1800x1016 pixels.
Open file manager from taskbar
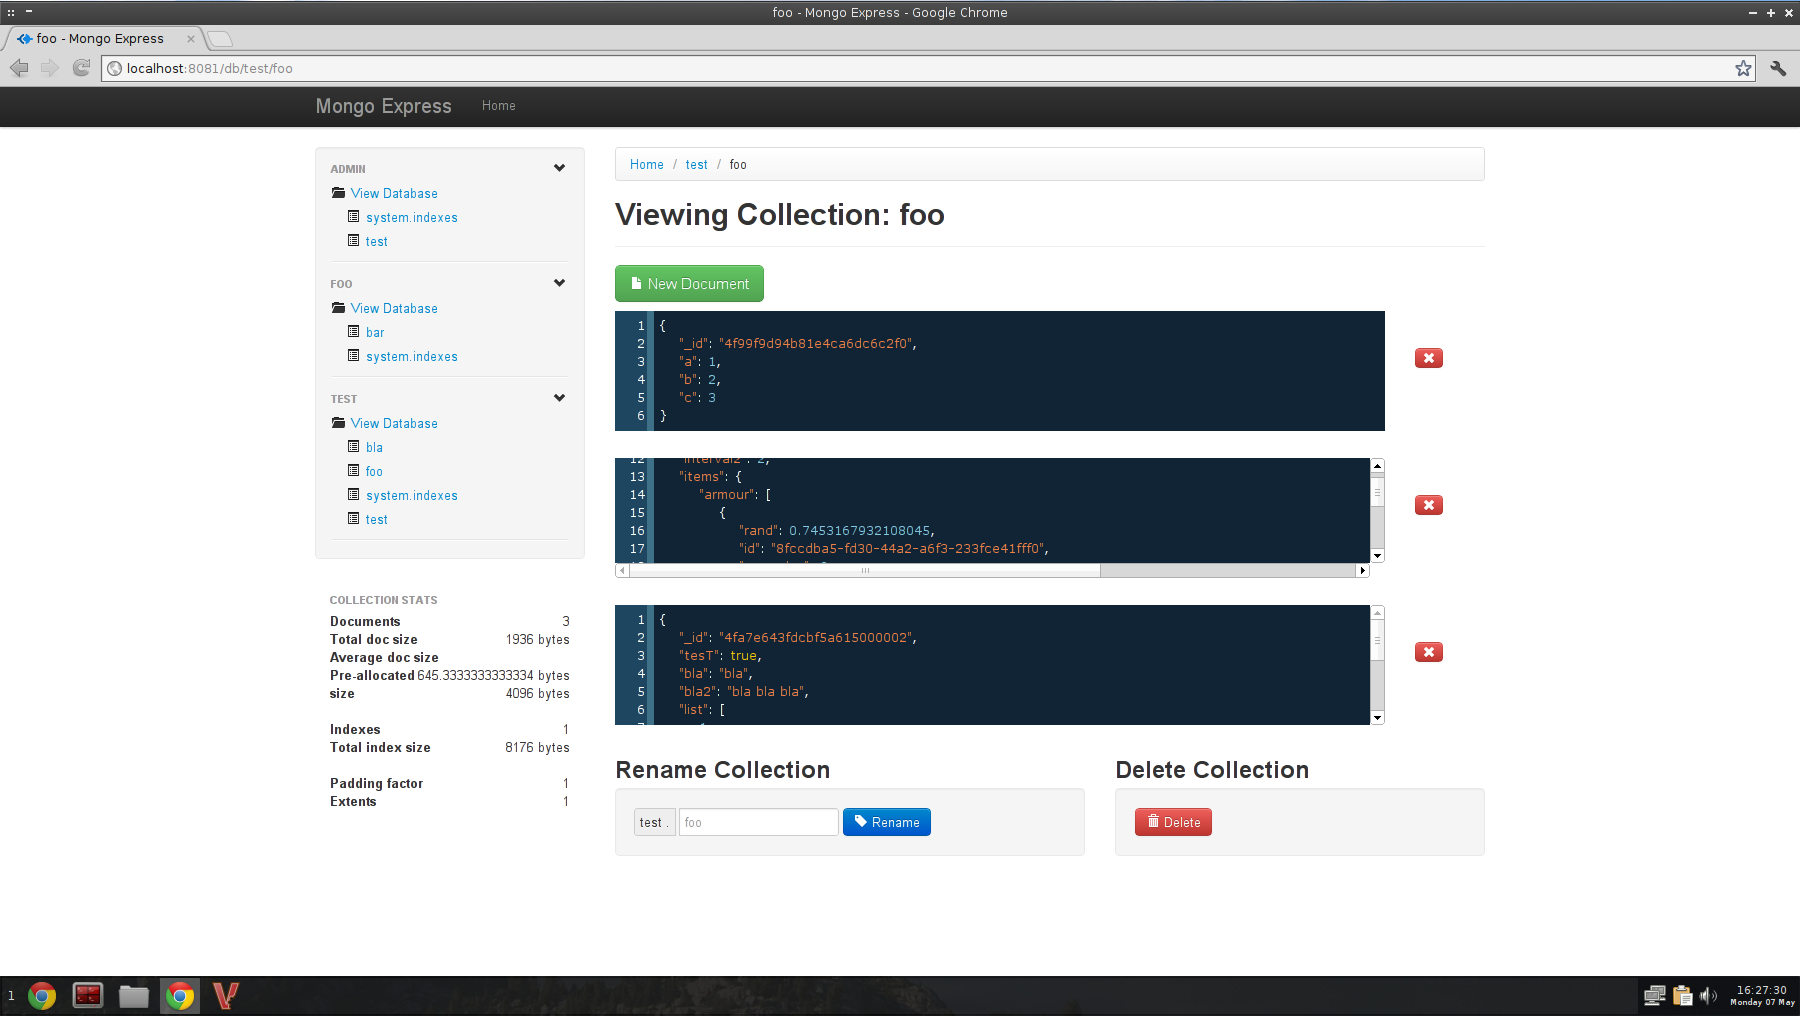click(x=134, y=996)
